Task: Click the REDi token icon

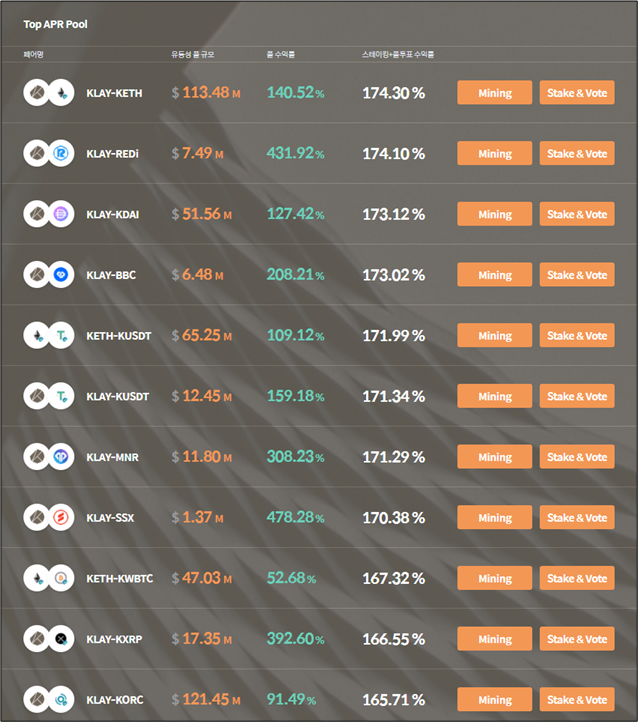Action: tap(61, 153)
